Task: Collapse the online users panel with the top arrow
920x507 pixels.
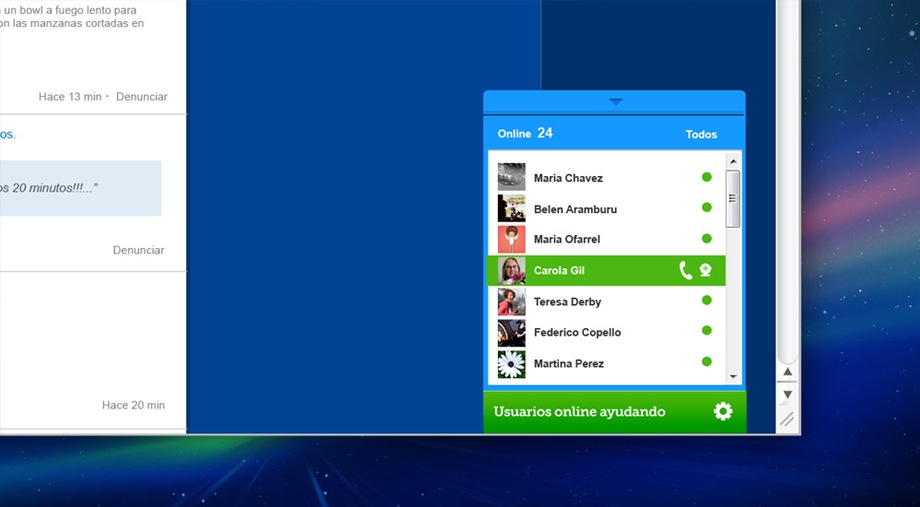Action: click(615, 101)
